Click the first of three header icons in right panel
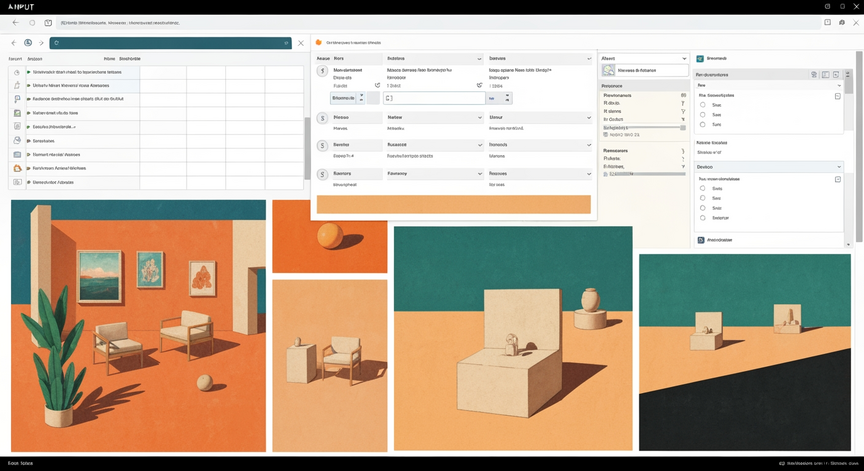864x471 pixels. 814,74
